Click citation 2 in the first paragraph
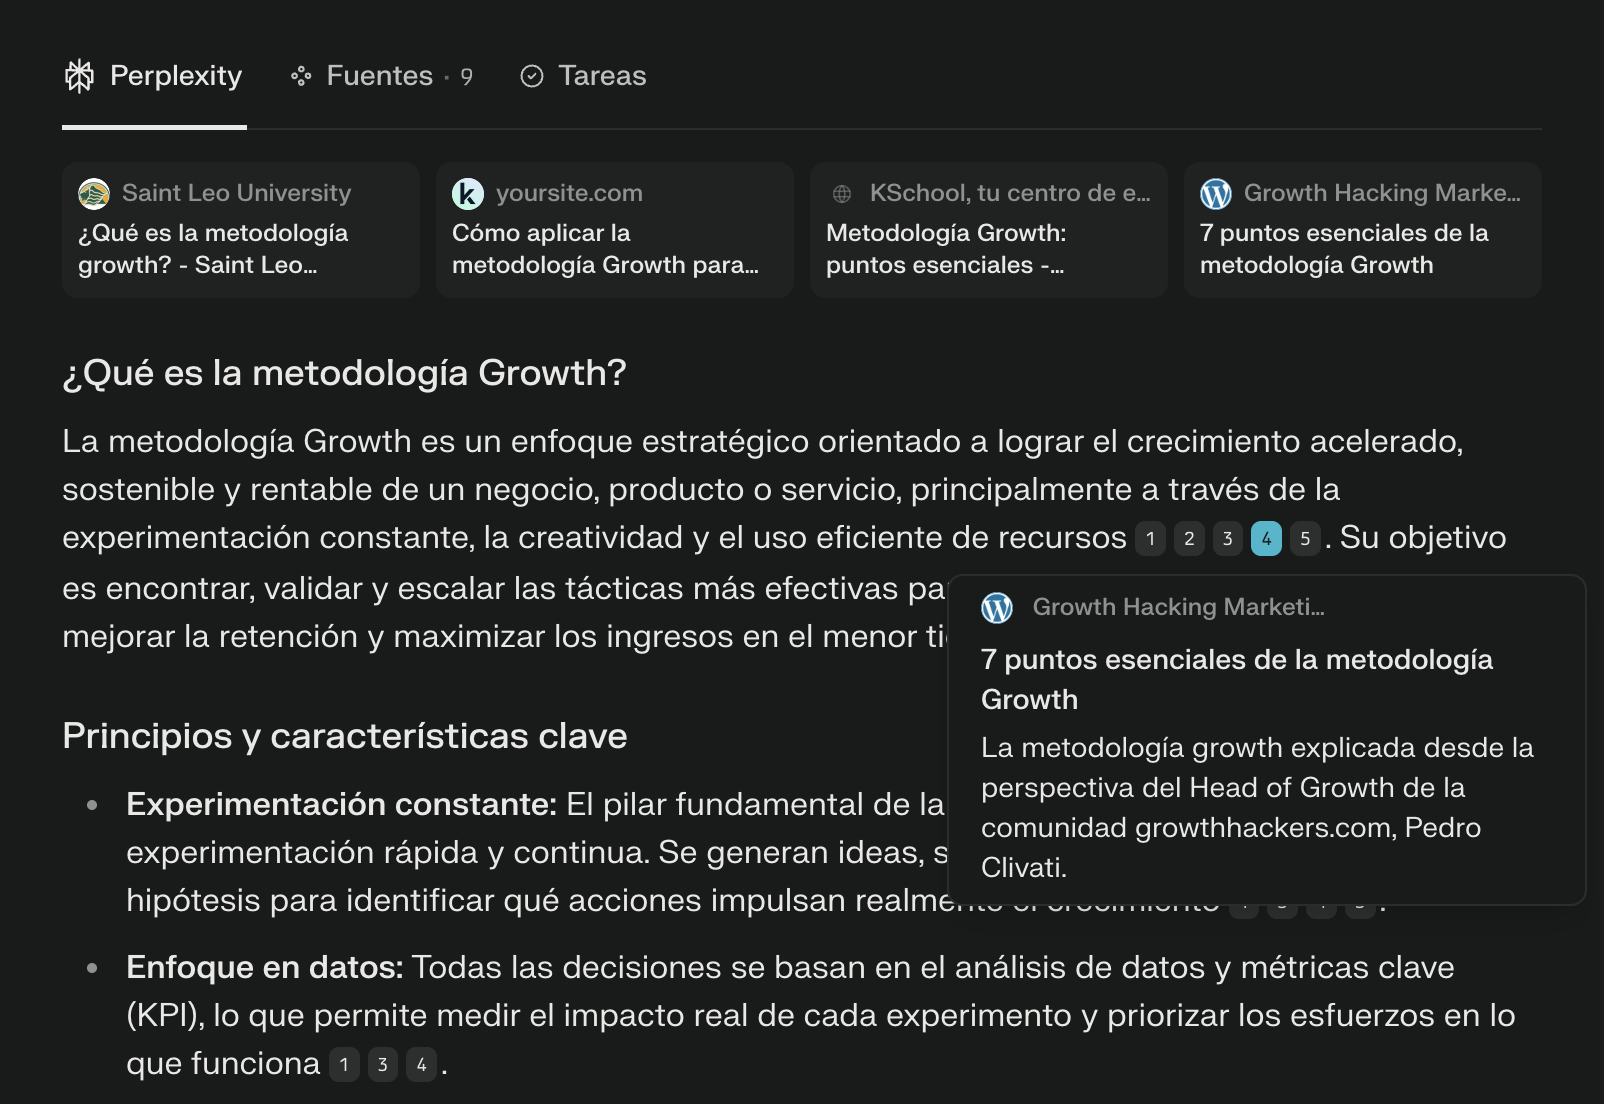This screenshot has height=1104, width=1604. (x=1189, y=539)
